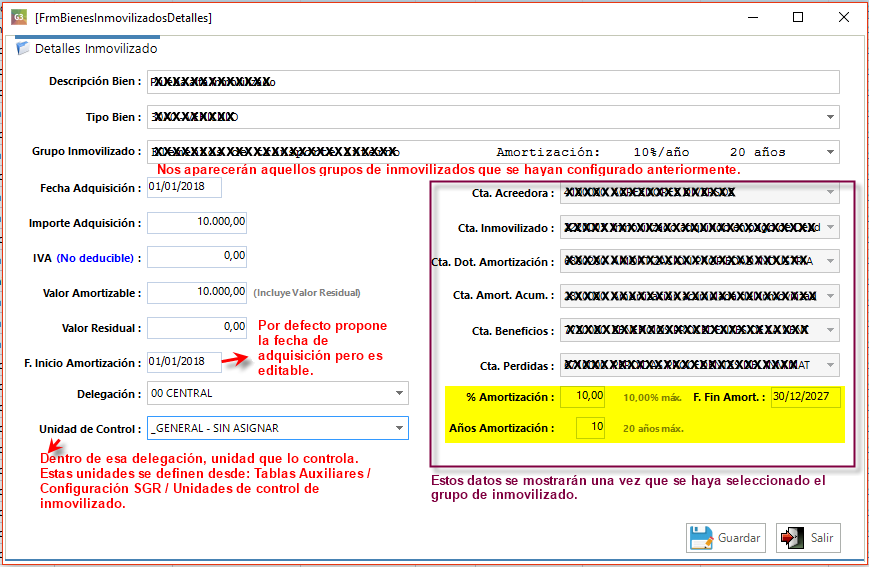
Task: Expand the Unidad de Control dropdown
Action: coord(399,428)
